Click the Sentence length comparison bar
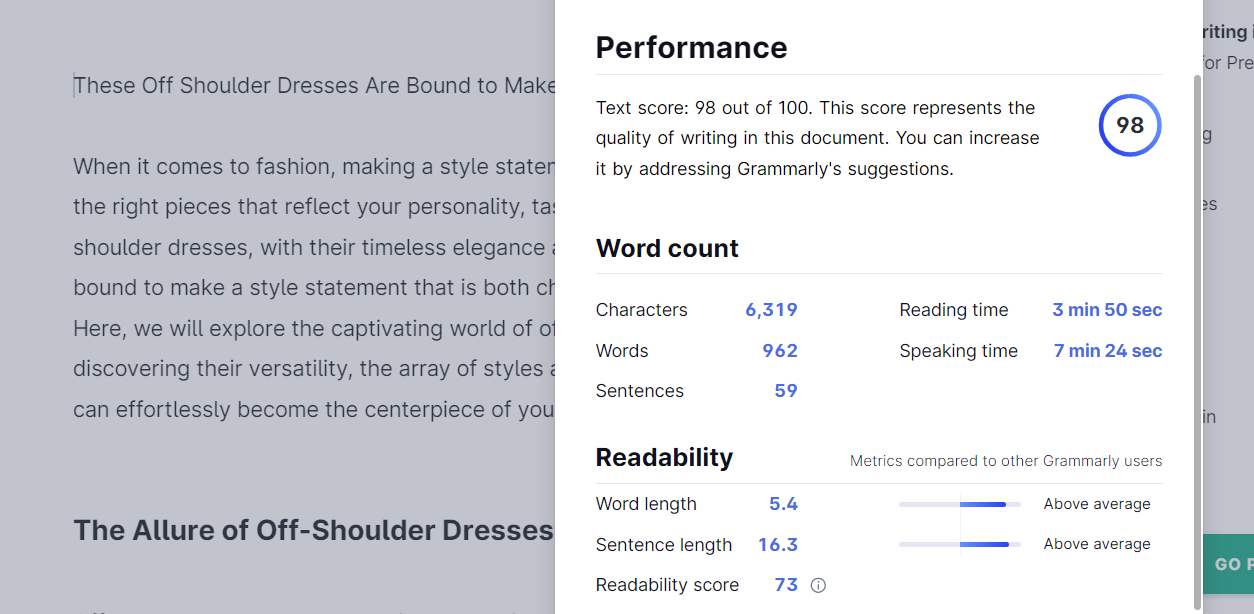The image size is (1254, 614). coord(960,544)
